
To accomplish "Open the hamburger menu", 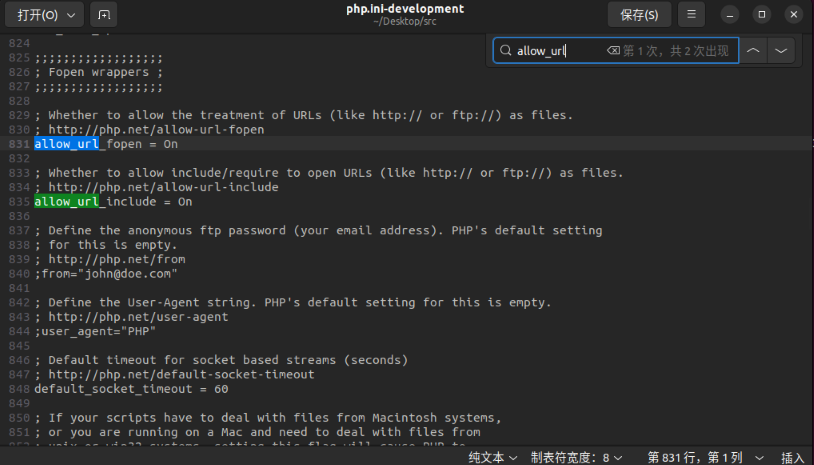I will click(690, 15).
